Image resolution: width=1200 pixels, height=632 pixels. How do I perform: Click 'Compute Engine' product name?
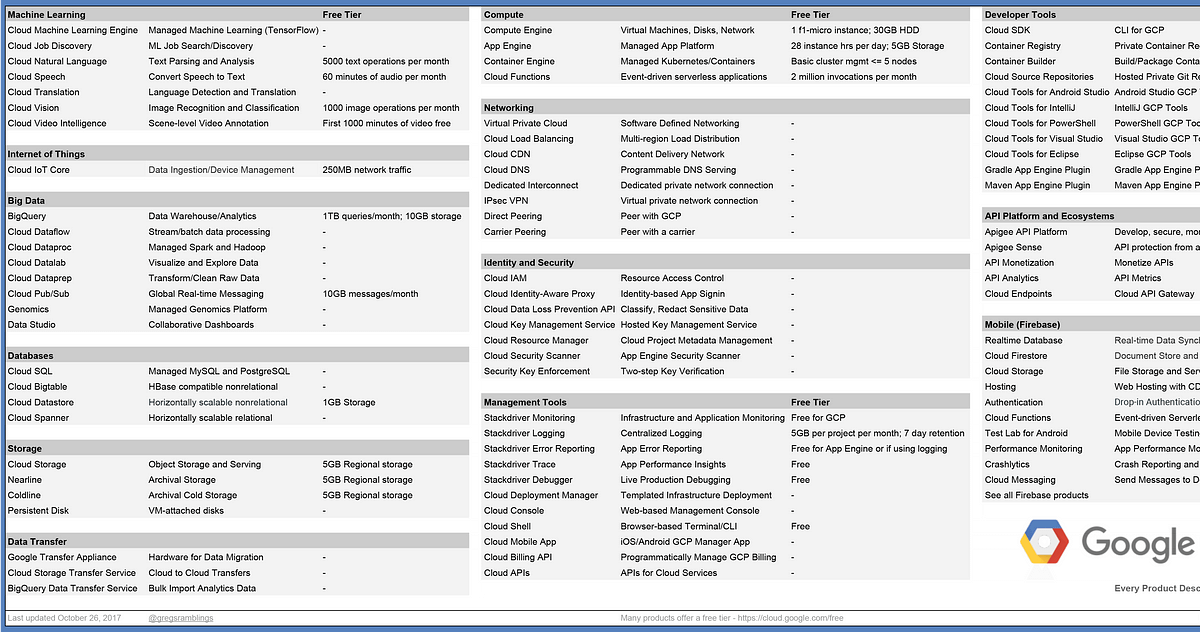tap(518, 31)
